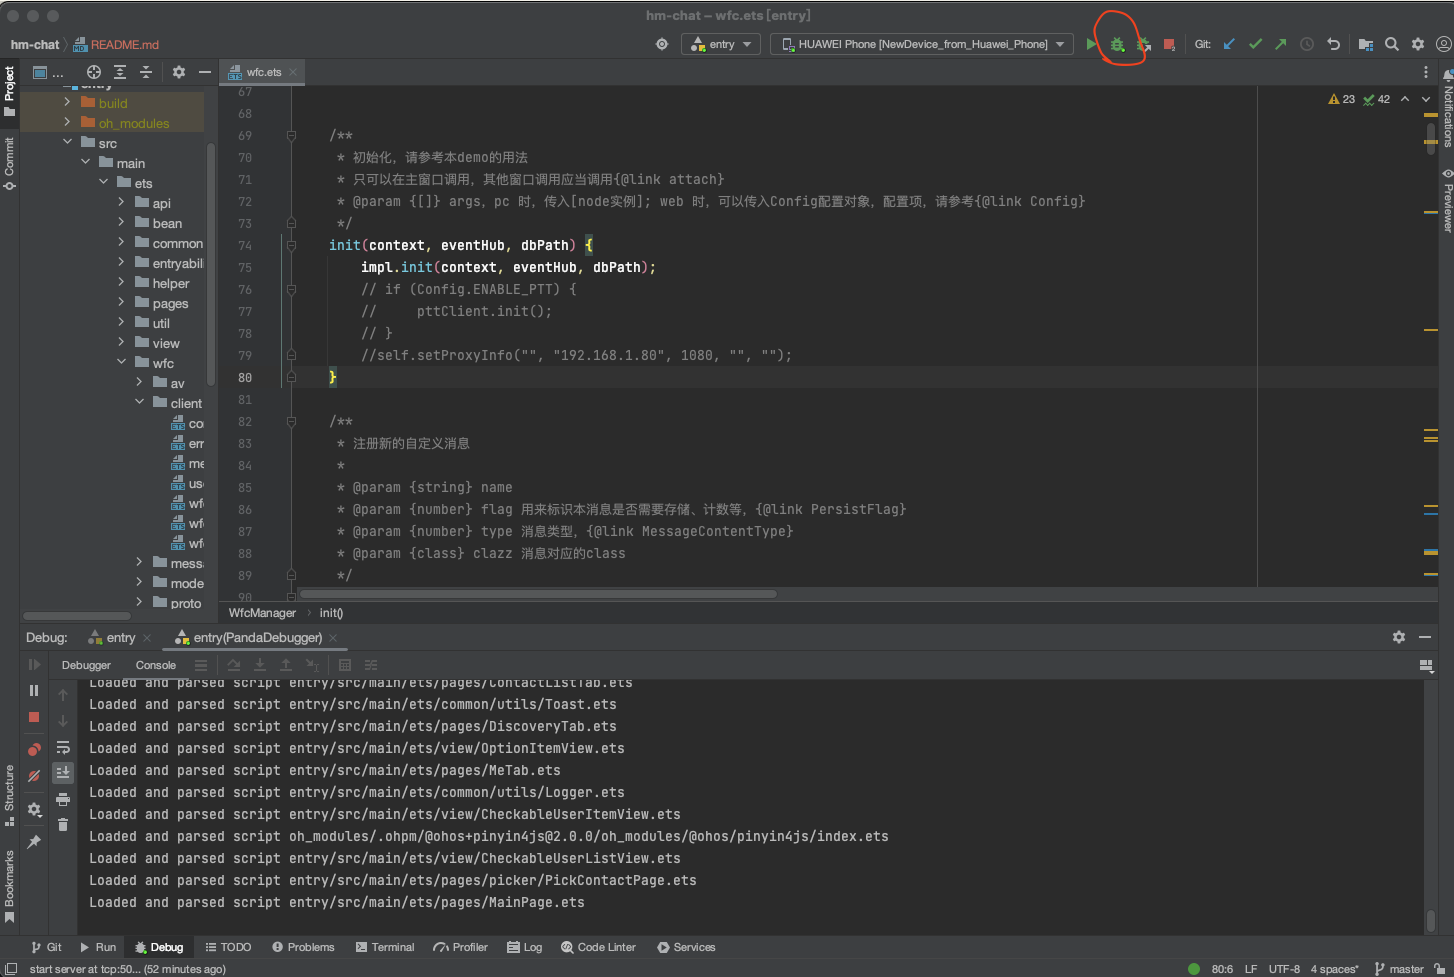
Task: Click the Git Push green arrow
Action: 1281,44
